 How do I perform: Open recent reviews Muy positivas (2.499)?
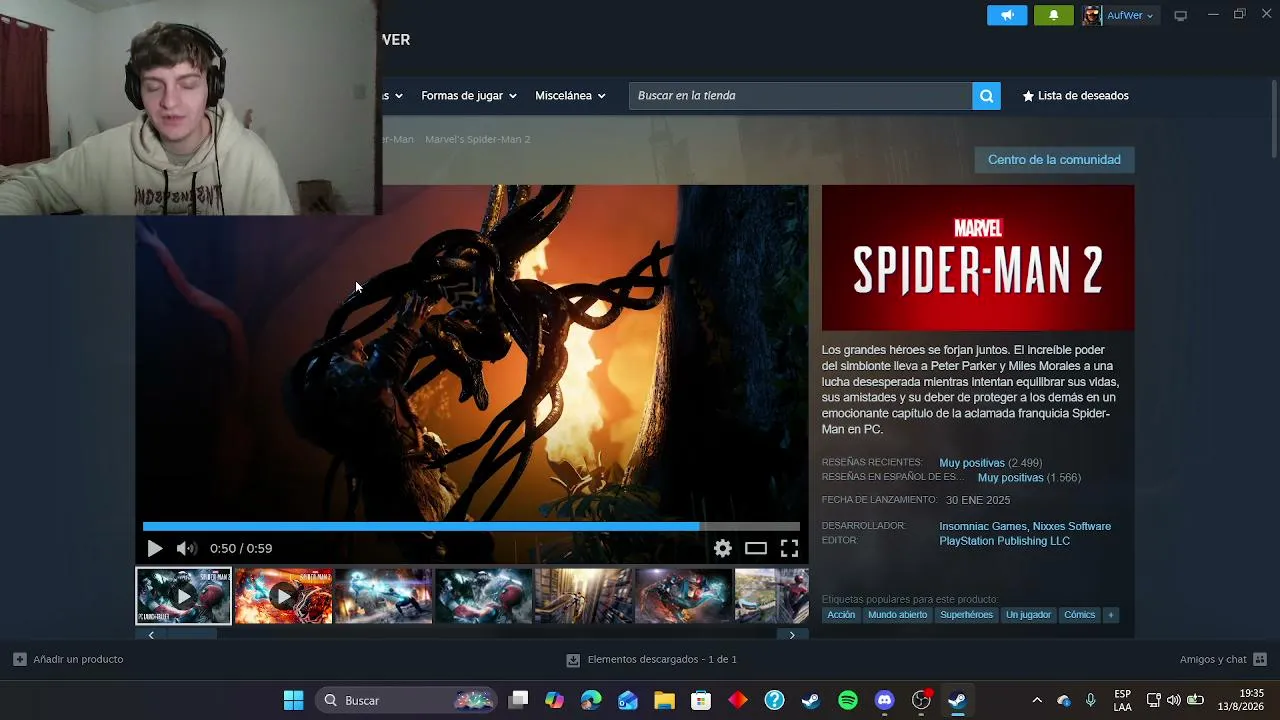click(x=990, y=463)
